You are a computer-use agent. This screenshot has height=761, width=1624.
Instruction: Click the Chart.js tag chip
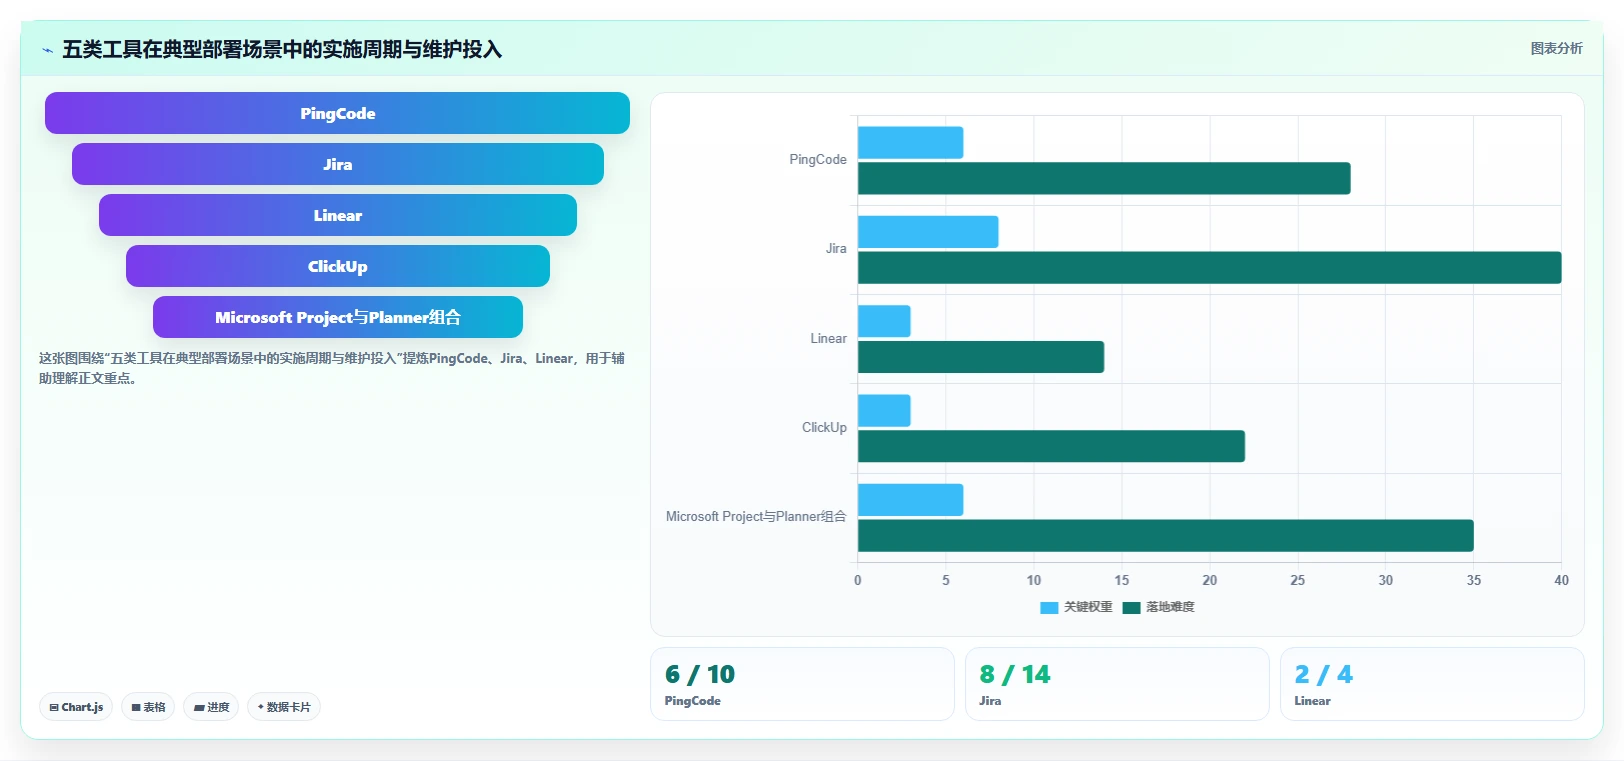click(76, 707)
